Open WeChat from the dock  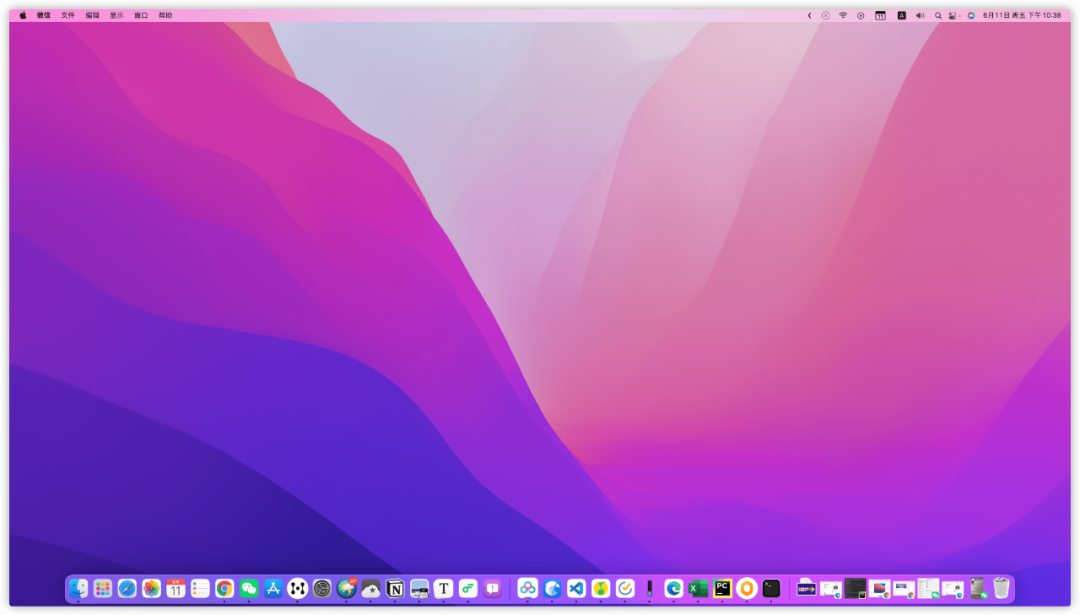point(249,588)
